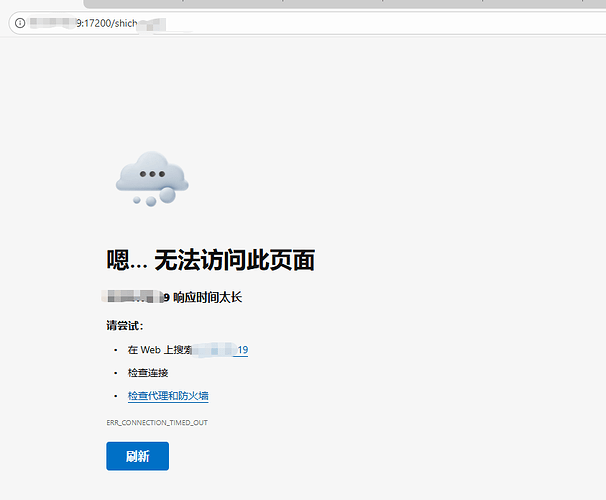The height and width of the screenshot is (500, 606).
Task: Open the 检查代理和防火墙 link
Action: tap(168, 396)
